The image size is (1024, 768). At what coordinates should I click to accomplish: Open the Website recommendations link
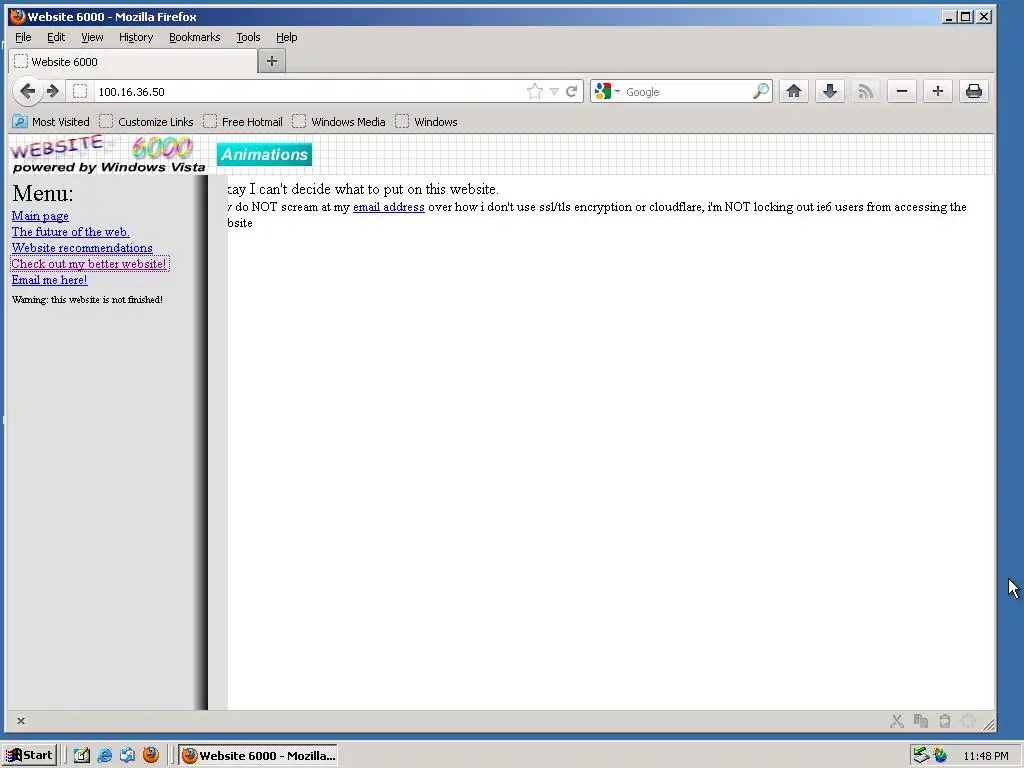82,248
